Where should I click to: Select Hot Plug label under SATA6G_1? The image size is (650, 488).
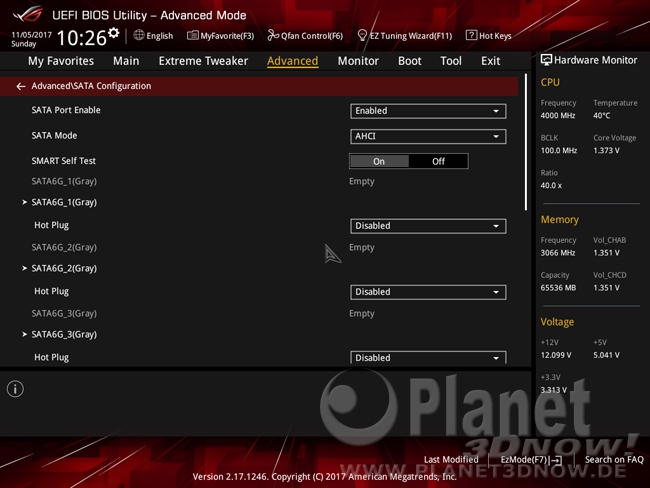click(x=51, y=225)
